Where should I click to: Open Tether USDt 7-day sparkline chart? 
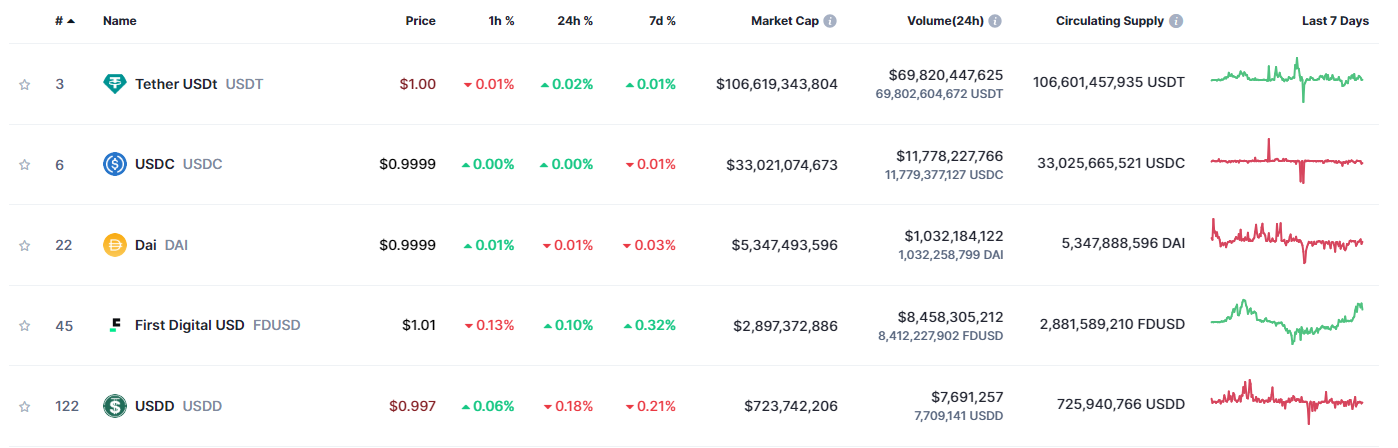[x=1286, y=80]
